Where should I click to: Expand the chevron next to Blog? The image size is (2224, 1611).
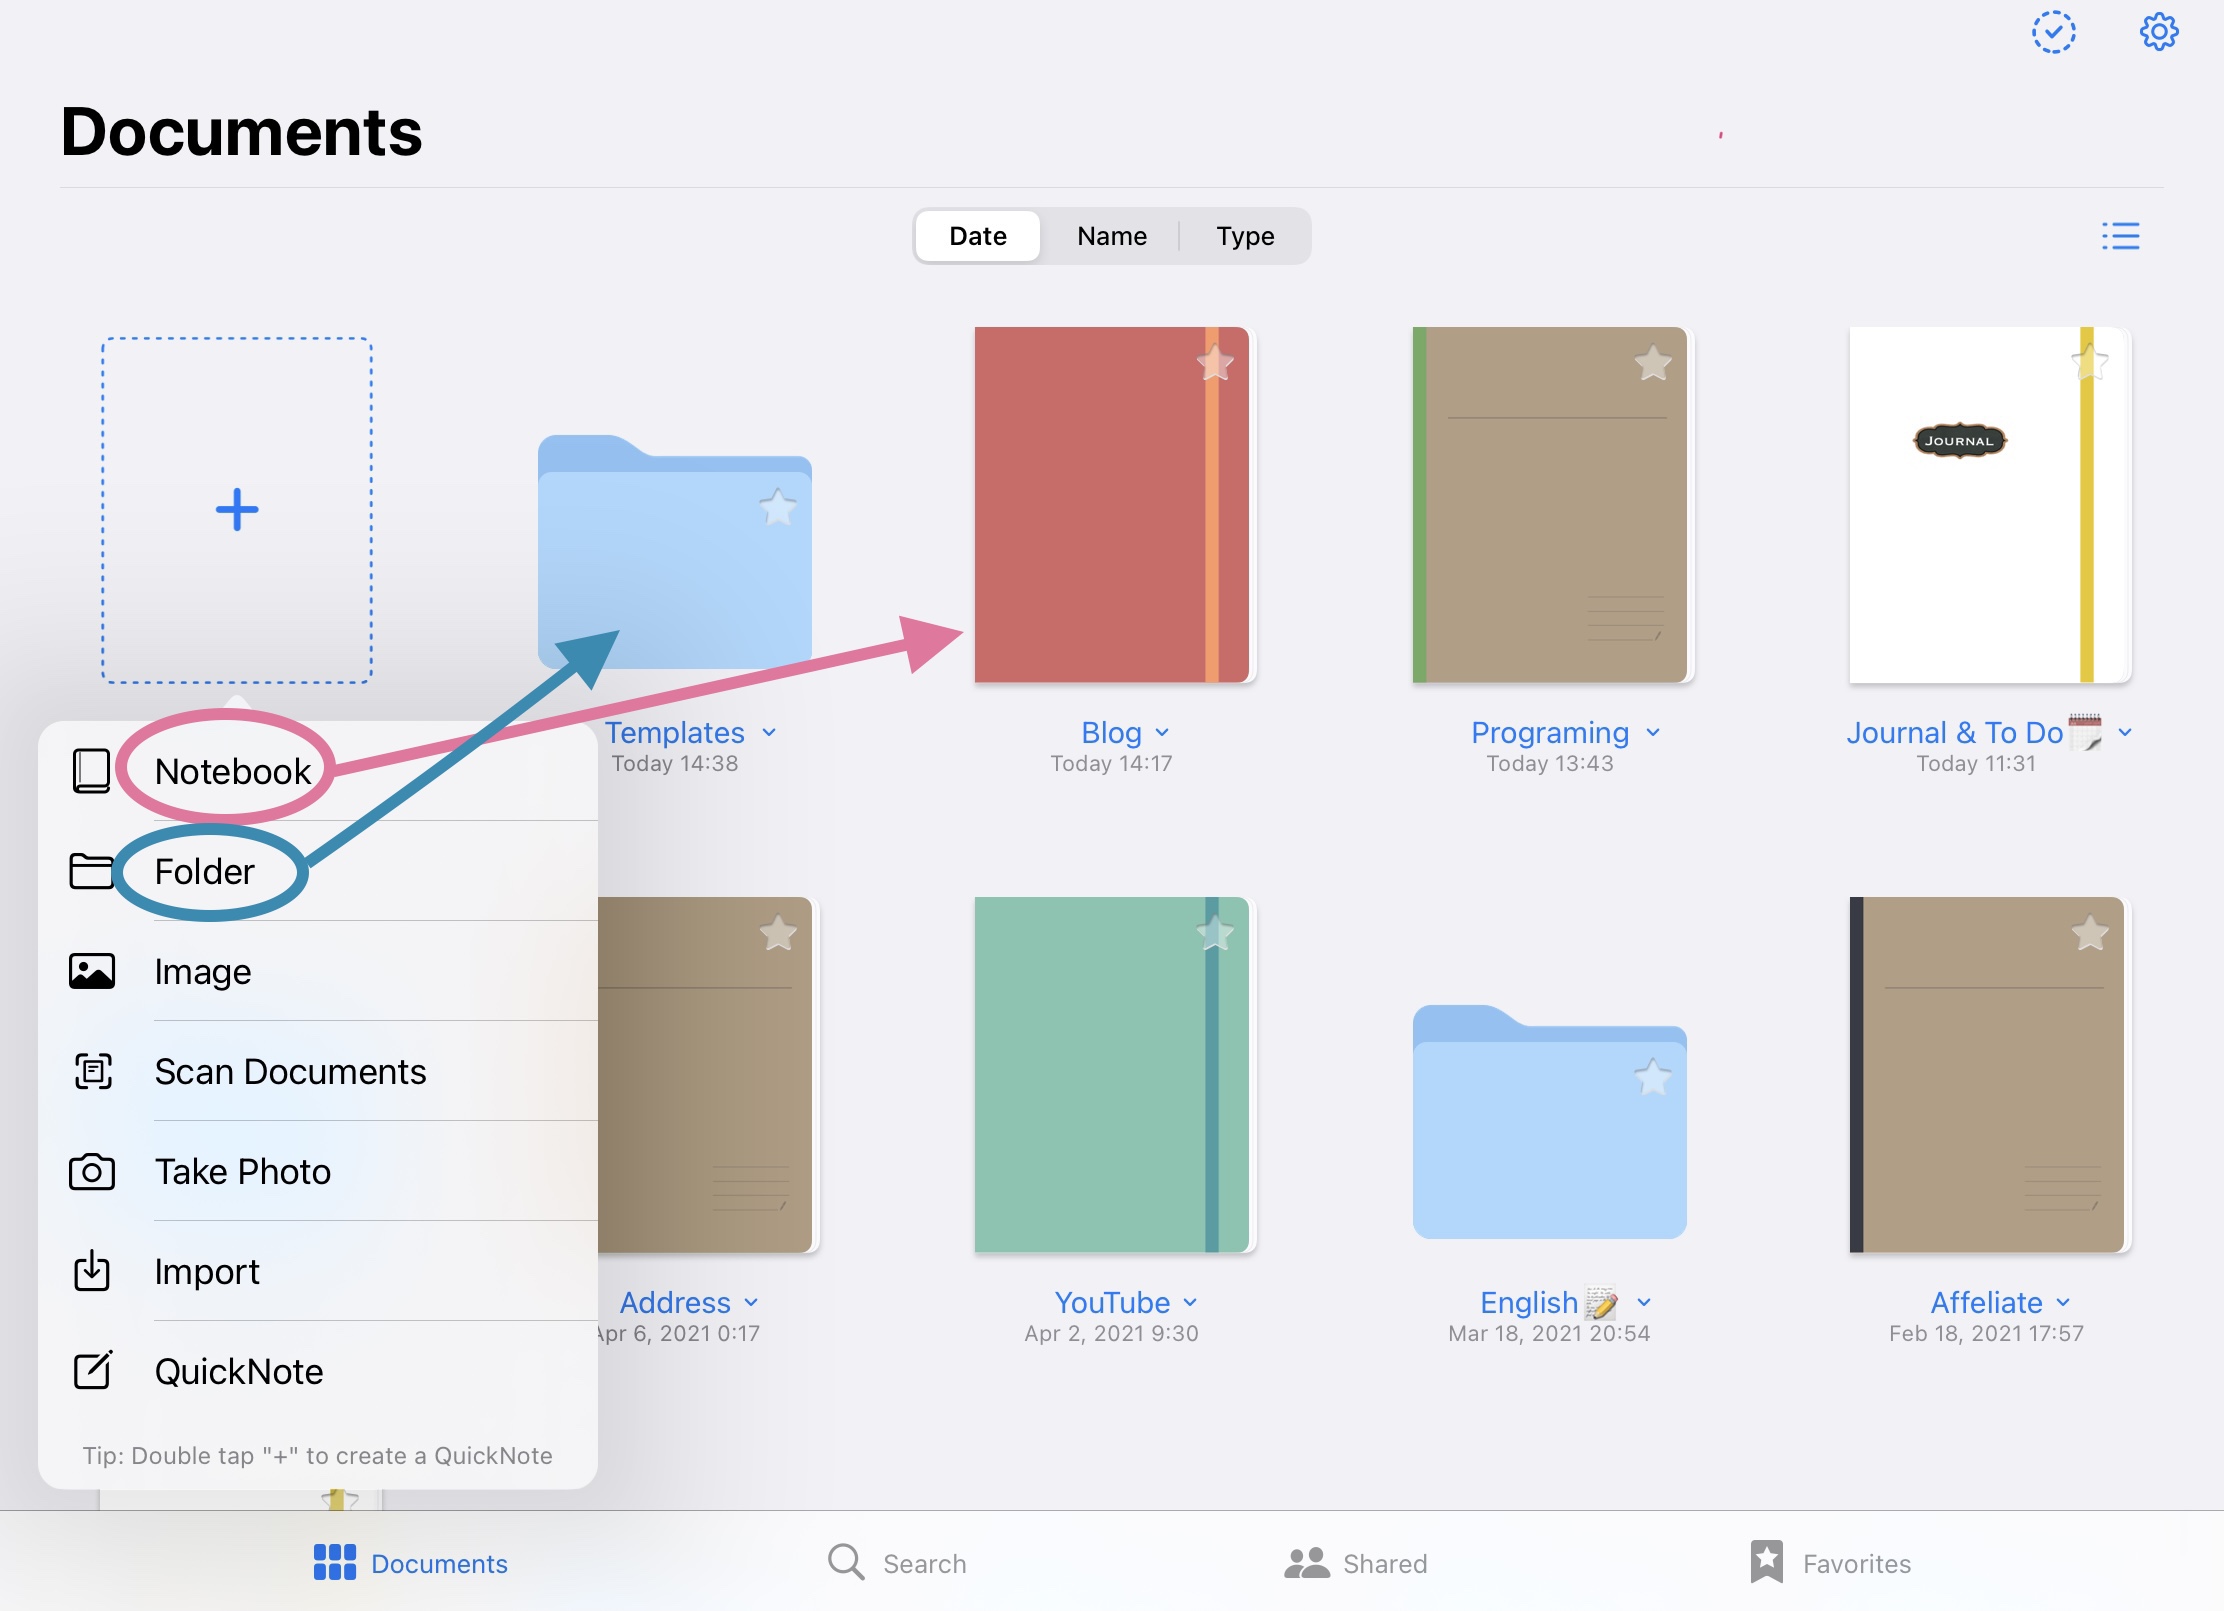pyautogui.click(x=1162, y=733)
